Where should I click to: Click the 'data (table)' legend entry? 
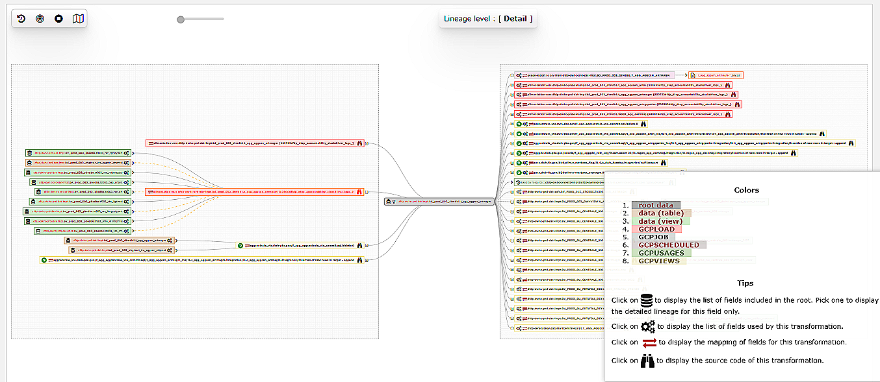pos(662,213)
